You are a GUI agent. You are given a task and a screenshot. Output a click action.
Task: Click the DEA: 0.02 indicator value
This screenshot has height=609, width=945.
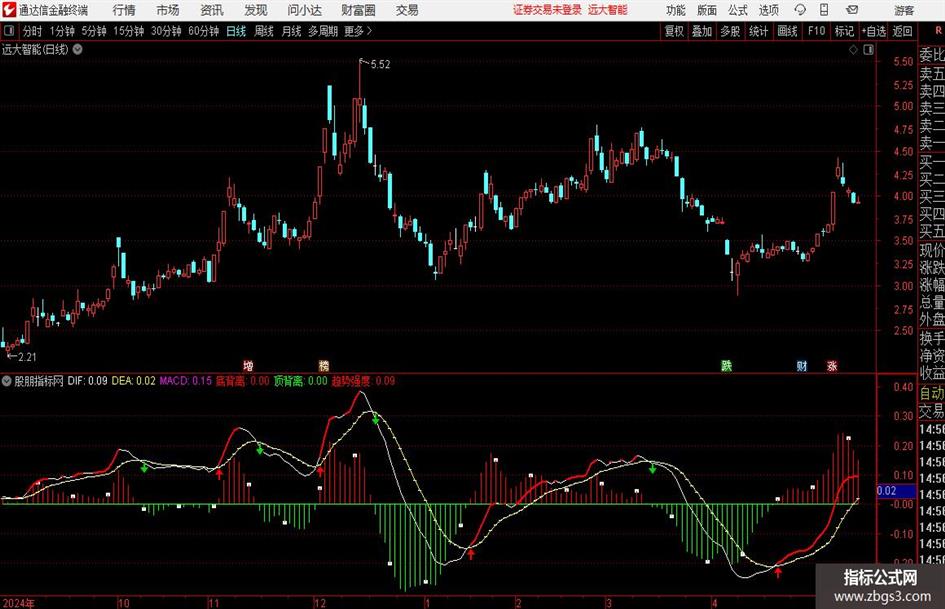(x=133, y=381)
